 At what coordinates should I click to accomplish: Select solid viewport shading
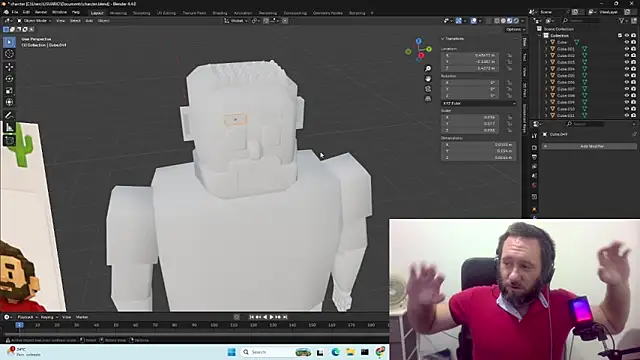coord(503,20)
